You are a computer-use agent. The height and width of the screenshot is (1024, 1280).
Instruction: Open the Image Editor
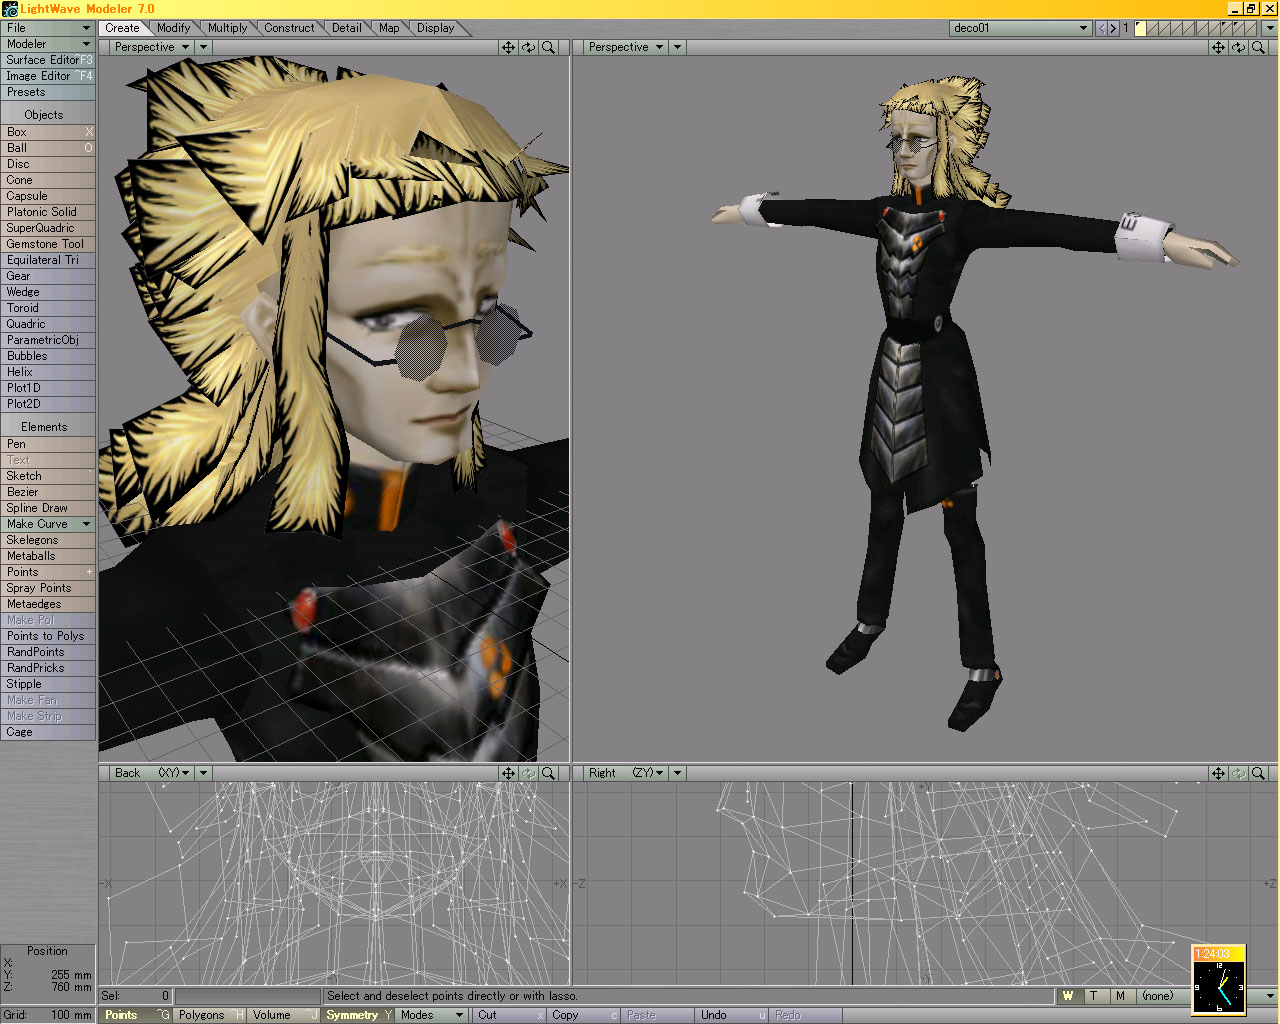click(47, 76)
